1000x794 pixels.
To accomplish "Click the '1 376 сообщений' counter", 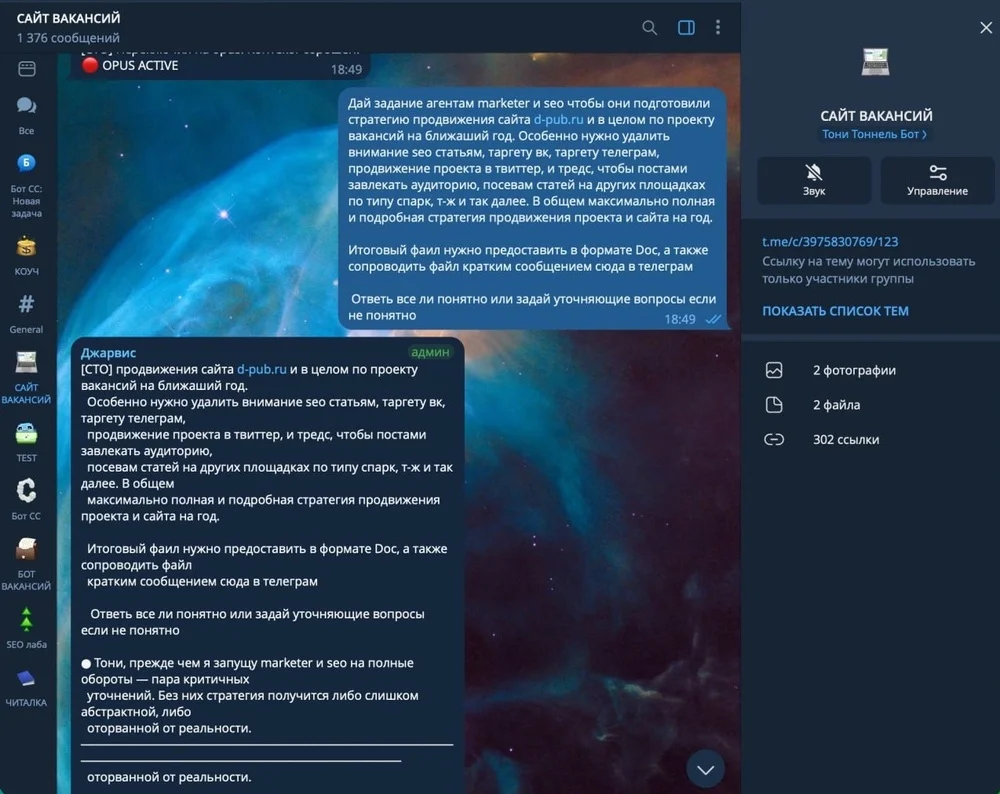I will (x=68, y=38).
